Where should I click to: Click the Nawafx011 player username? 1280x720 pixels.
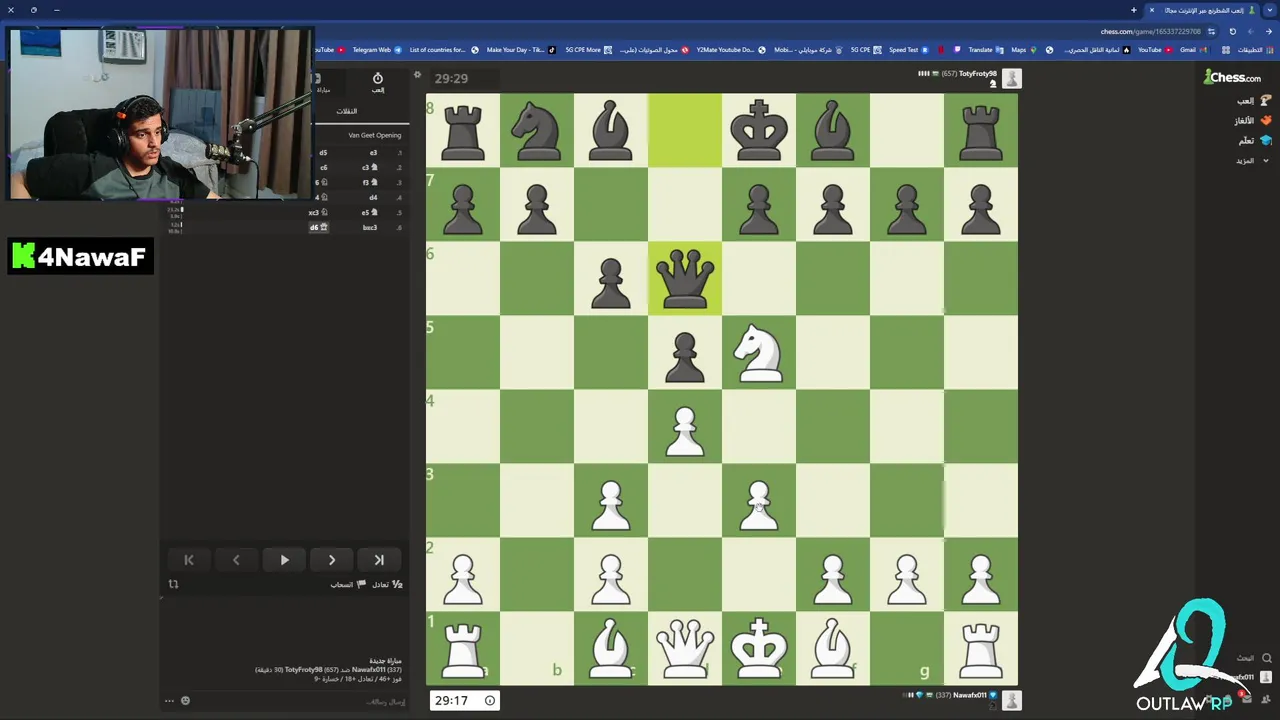(969, 695)
